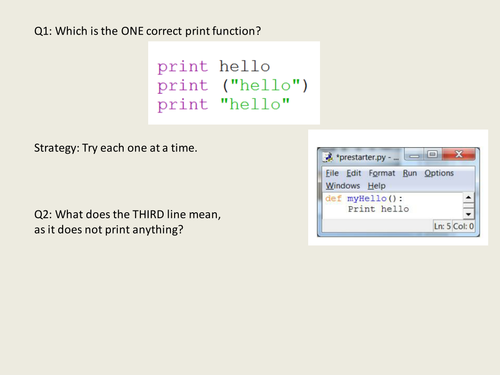This screenshot has height=375, width=500.
Task: Click the 'print ("hello")' code option
Action: pos(233,86)
